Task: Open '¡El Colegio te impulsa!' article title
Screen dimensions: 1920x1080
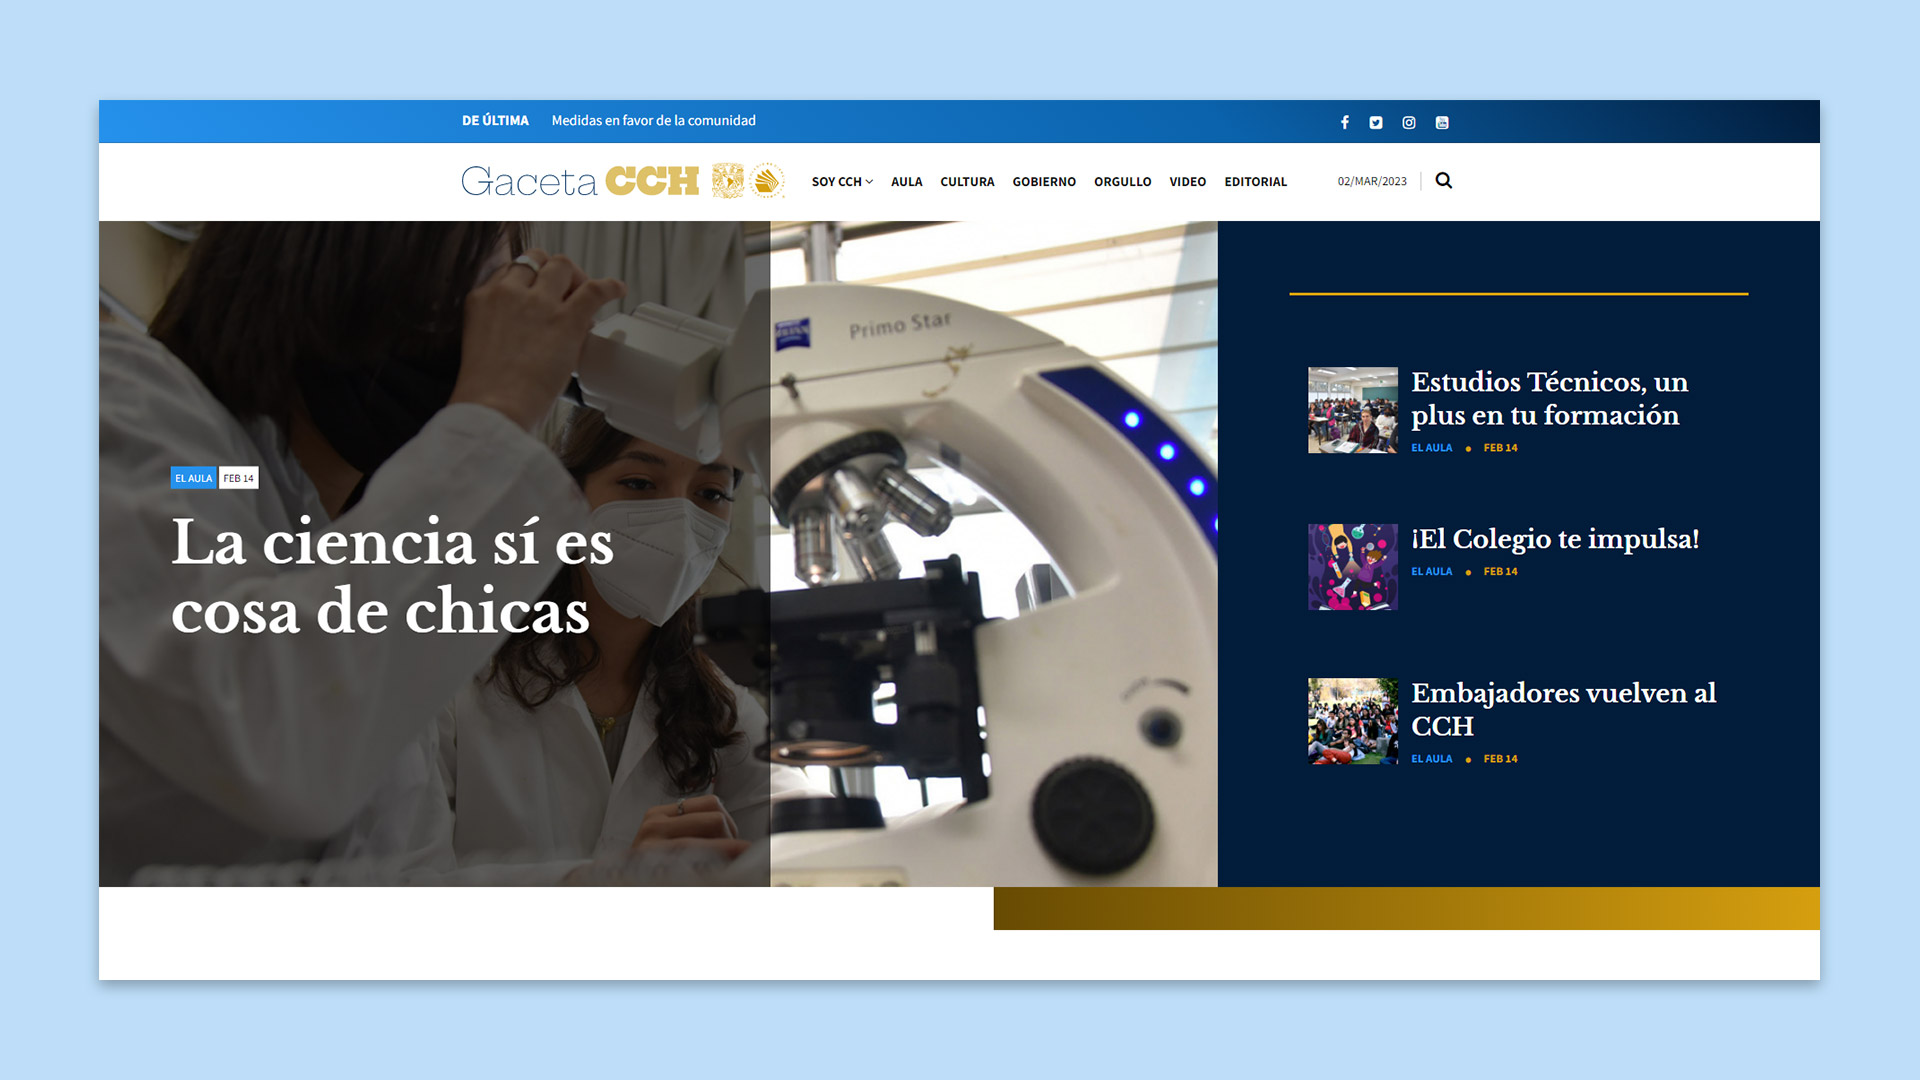Action: click(1554, 539)
